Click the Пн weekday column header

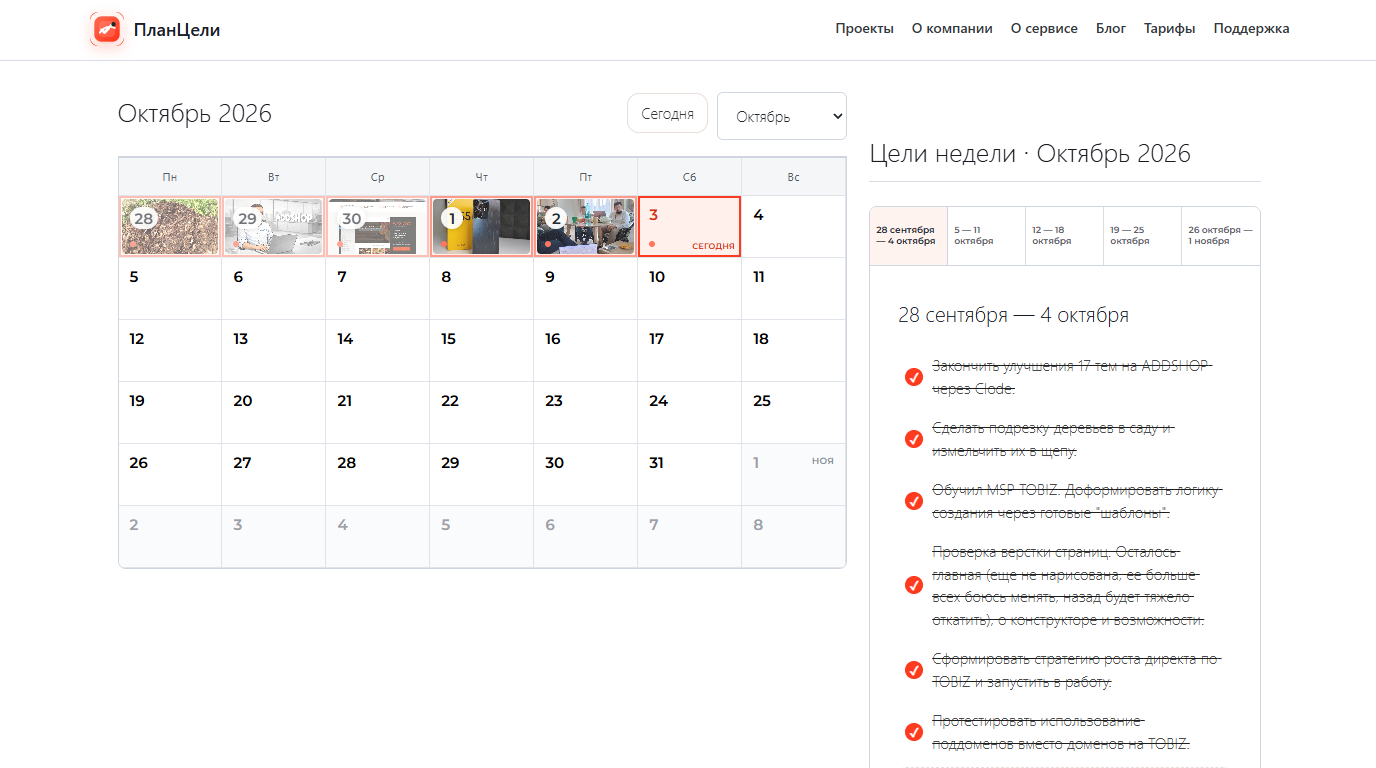pos(170,177)
